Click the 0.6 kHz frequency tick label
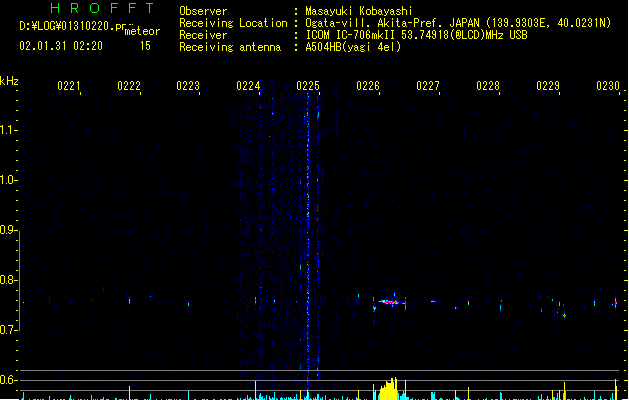The height and width of the screenshot is (400, 629). pyautogui.click(x=7, y=380)
